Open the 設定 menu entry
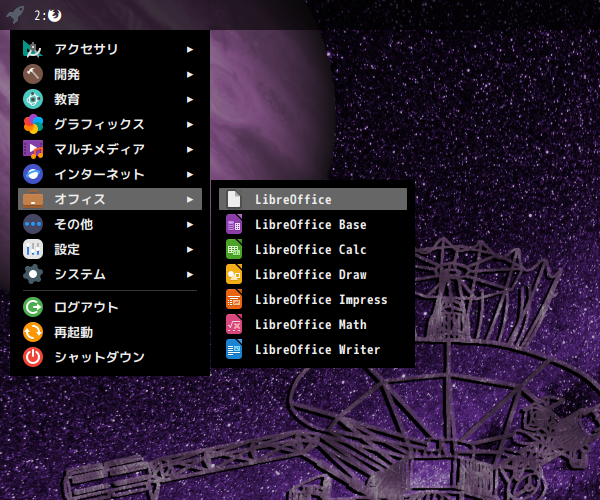Screen dimensions: 600x500 click(110, 249)
